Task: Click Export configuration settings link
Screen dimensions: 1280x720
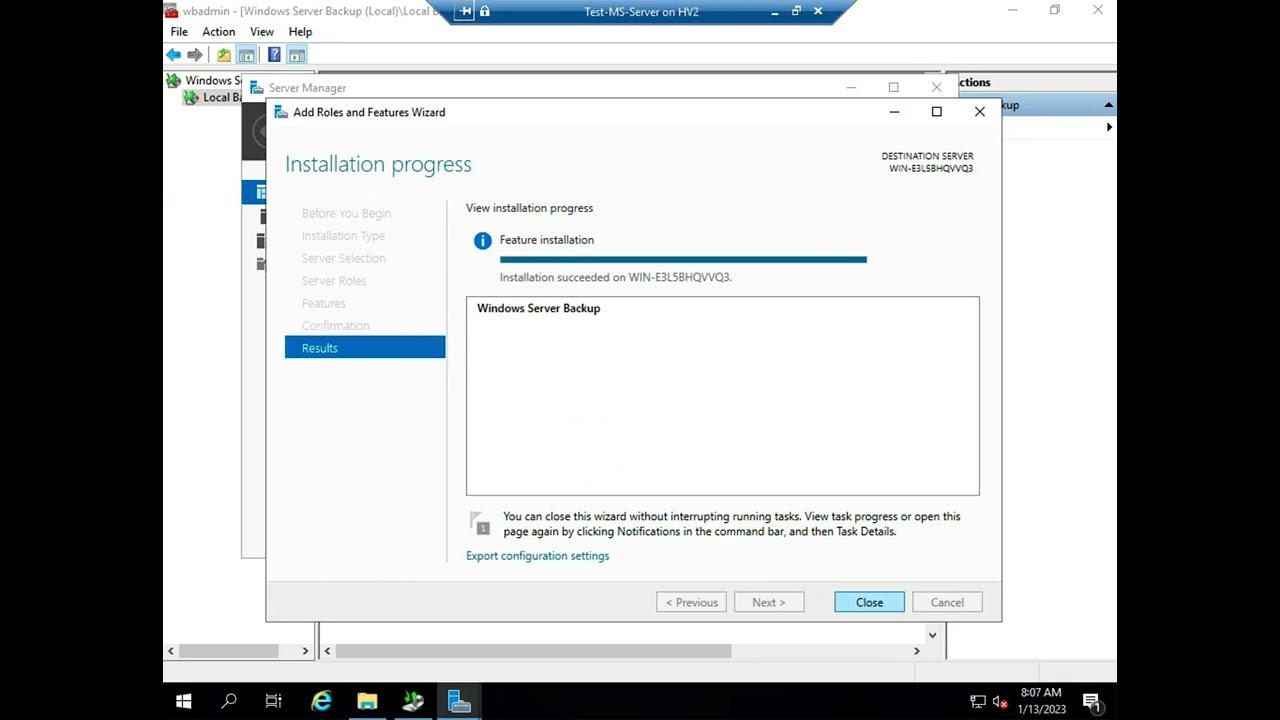Action: point(537,556)
